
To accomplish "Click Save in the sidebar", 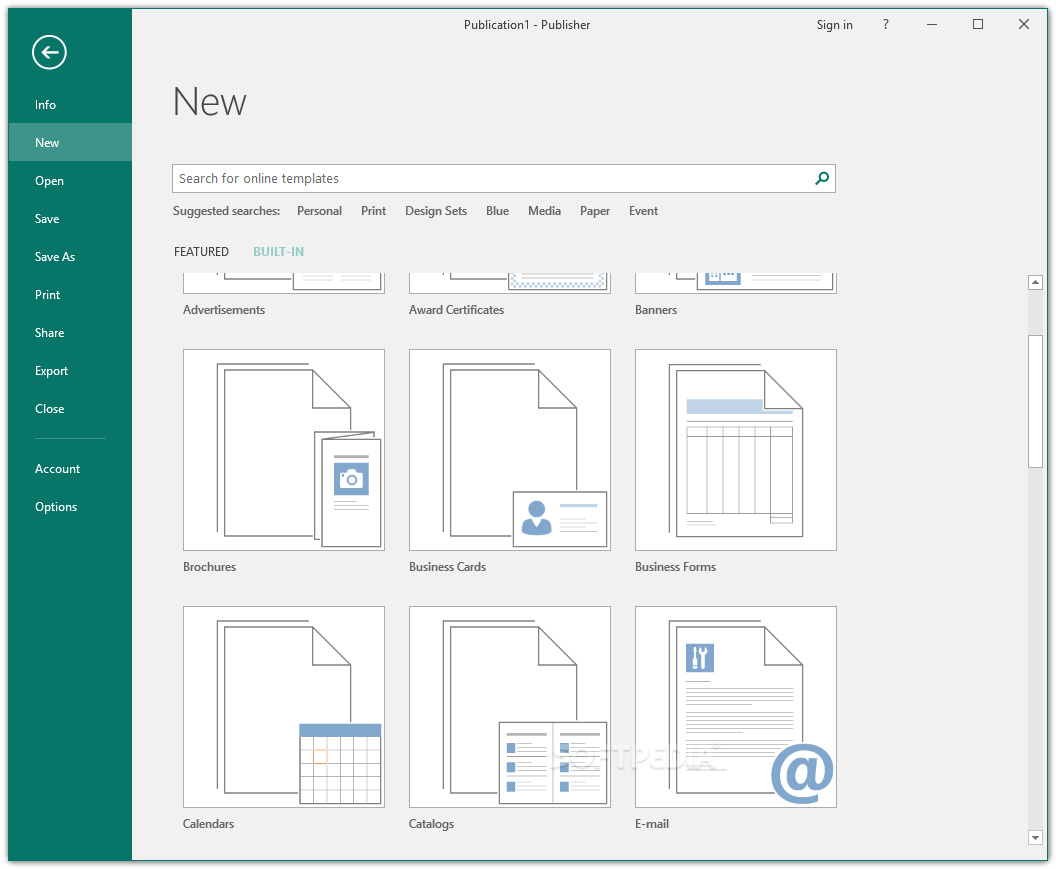I will 70,218.
